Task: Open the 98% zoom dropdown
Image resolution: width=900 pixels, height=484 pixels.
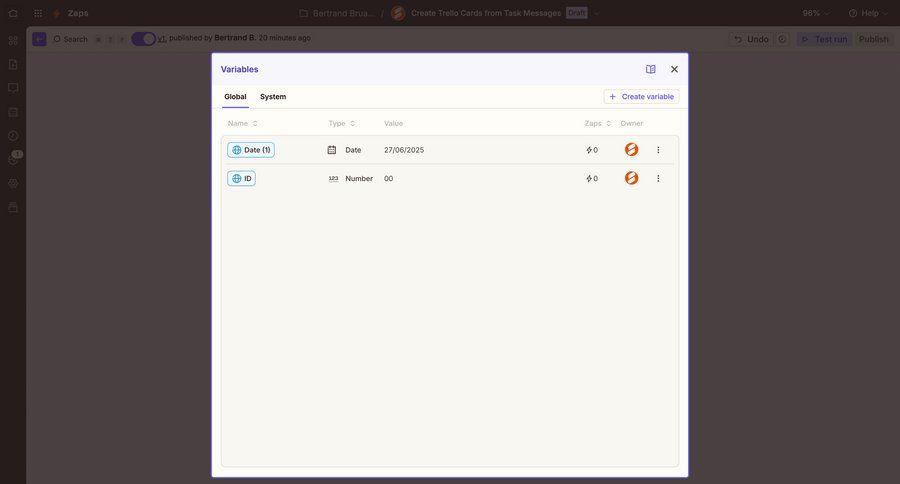Action: point(816,13)
